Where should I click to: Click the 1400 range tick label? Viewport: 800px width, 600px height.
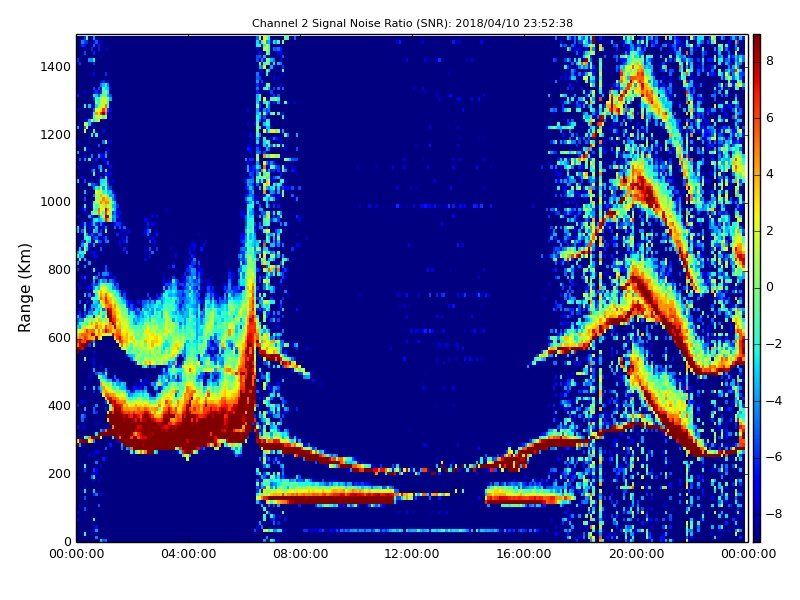pyautogui.click(x=56, y=67)
